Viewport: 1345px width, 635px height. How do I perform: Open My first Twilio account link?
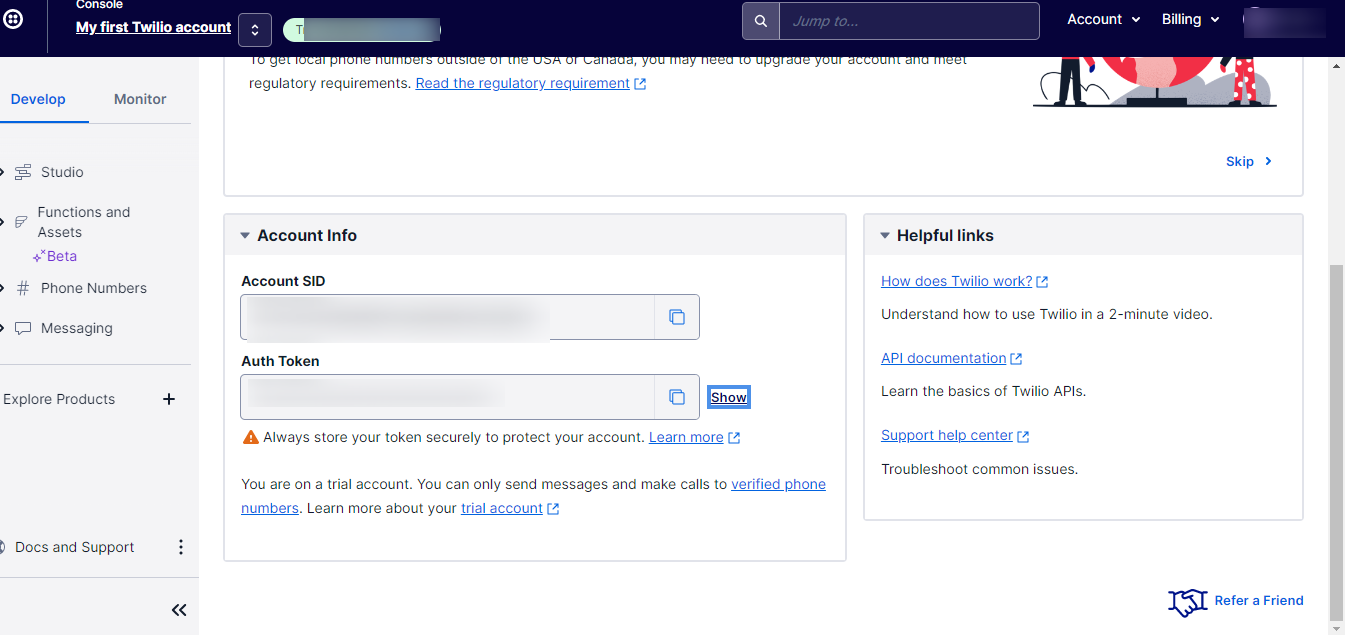point(154,28)
